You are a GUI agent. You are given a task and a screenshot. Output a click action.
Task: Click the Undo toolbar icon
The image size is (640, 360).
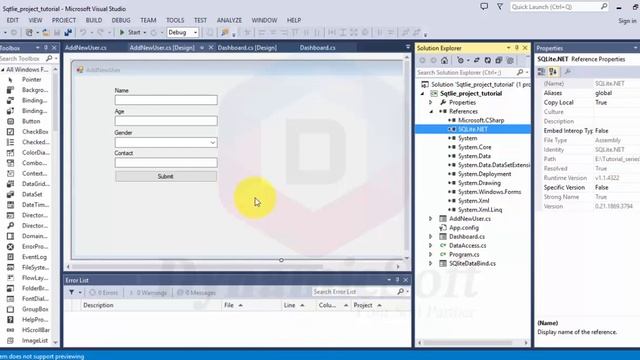83,32
